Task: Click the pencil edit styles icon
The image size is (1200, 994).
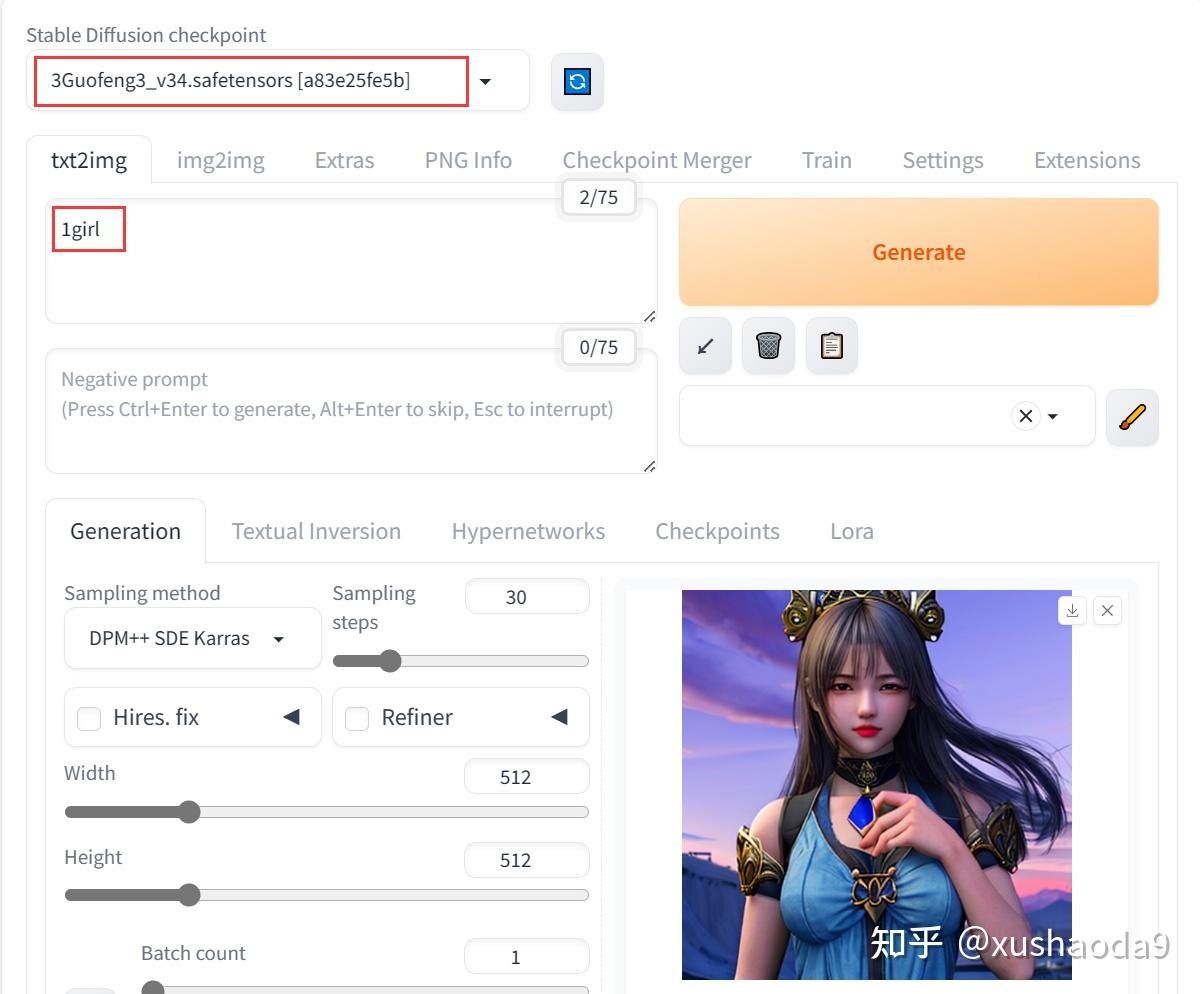Action: coord(1132,417)
